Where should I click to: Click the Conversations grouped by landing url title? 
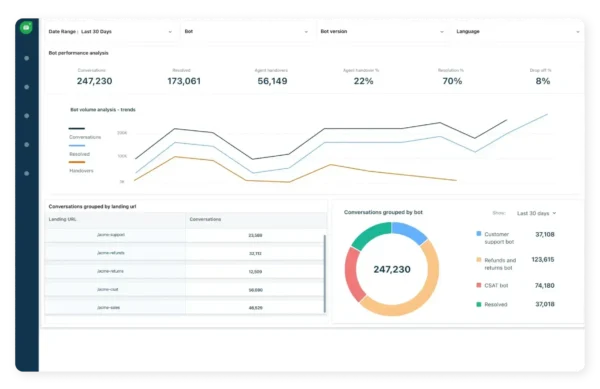coord(92,206)
